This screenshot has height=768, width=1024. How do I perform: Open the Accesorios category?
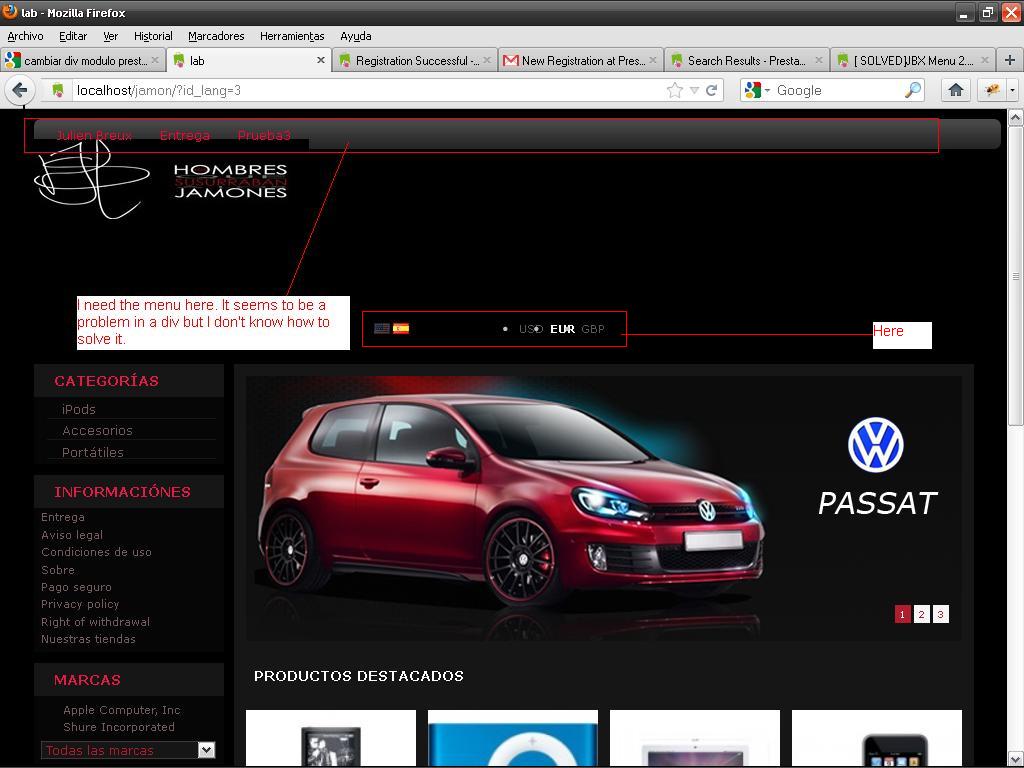[97, 430]
